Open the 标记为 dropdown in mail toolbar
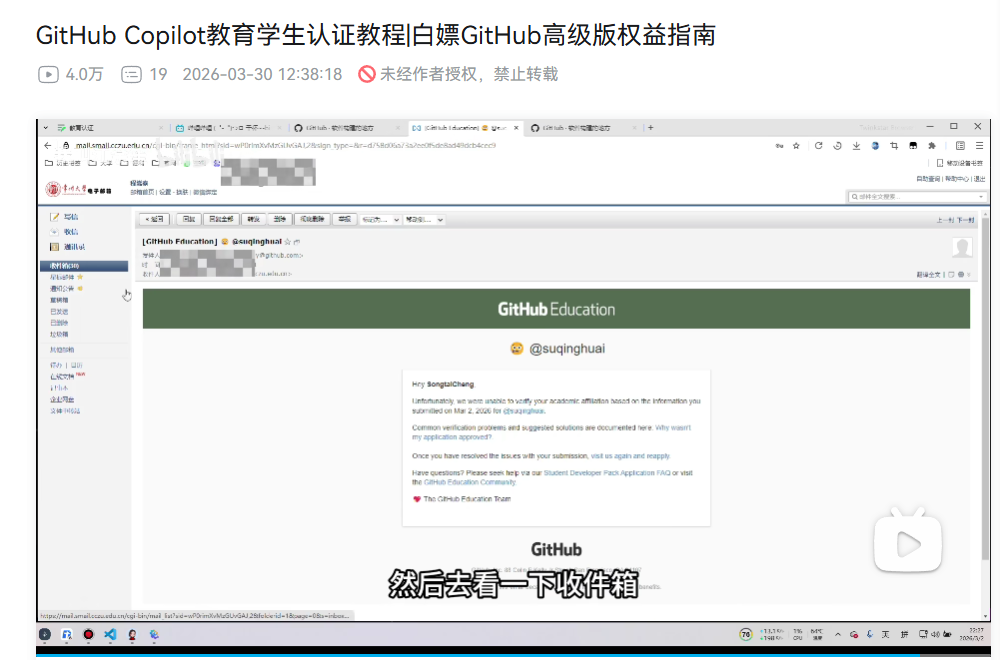Screen dimensions: 1000x660 click(x=380, y=219)
